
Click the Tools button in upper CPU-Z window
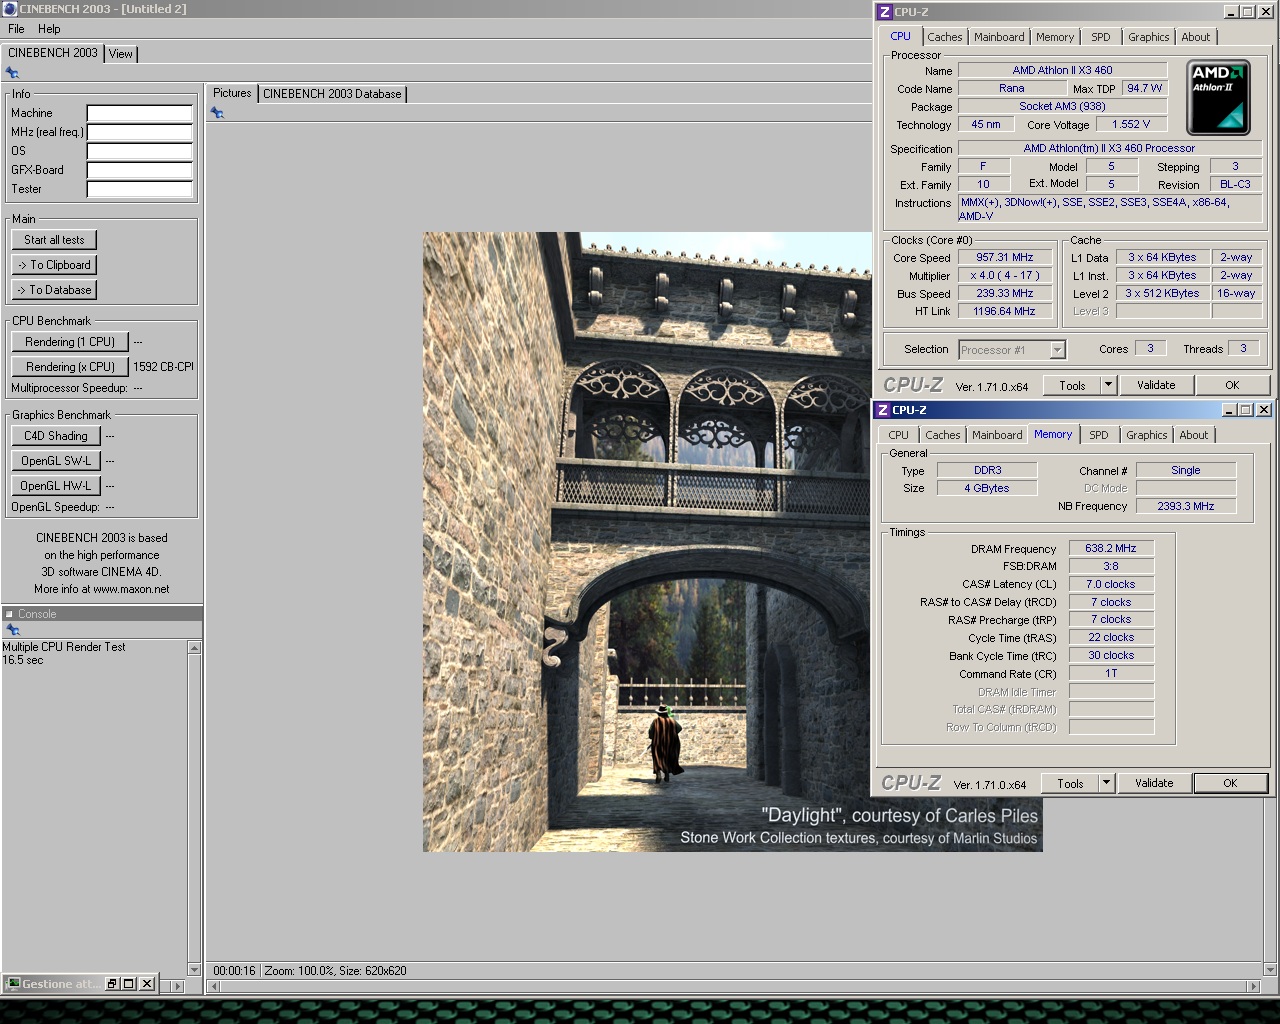pos(1072,385)
